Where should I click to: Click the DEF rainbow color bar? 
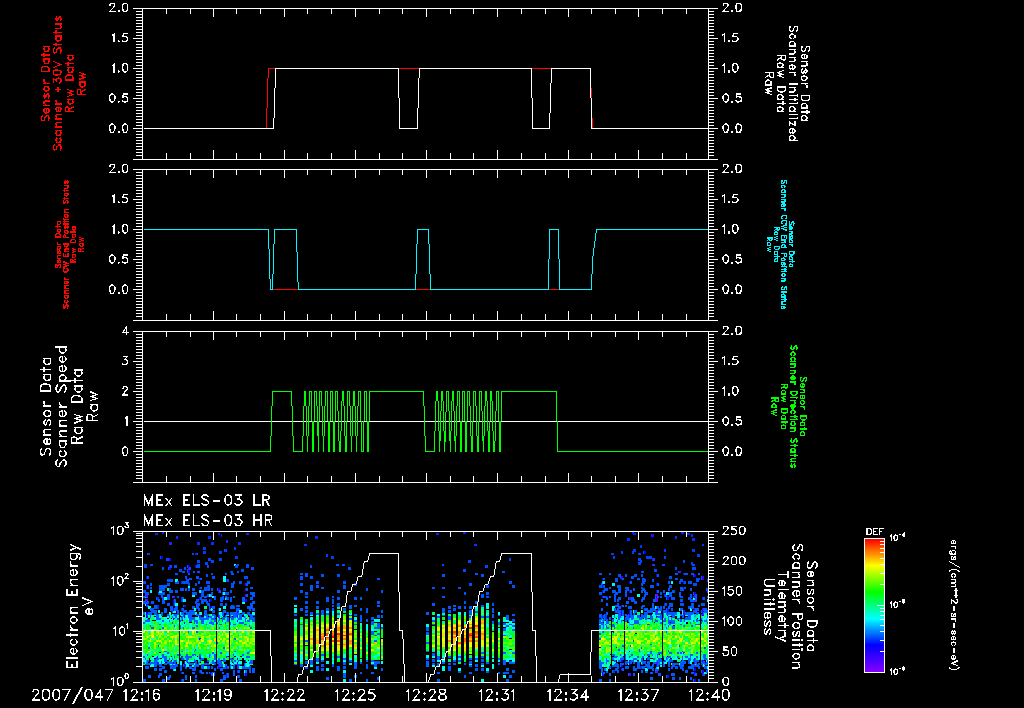(x=874, y=605)
